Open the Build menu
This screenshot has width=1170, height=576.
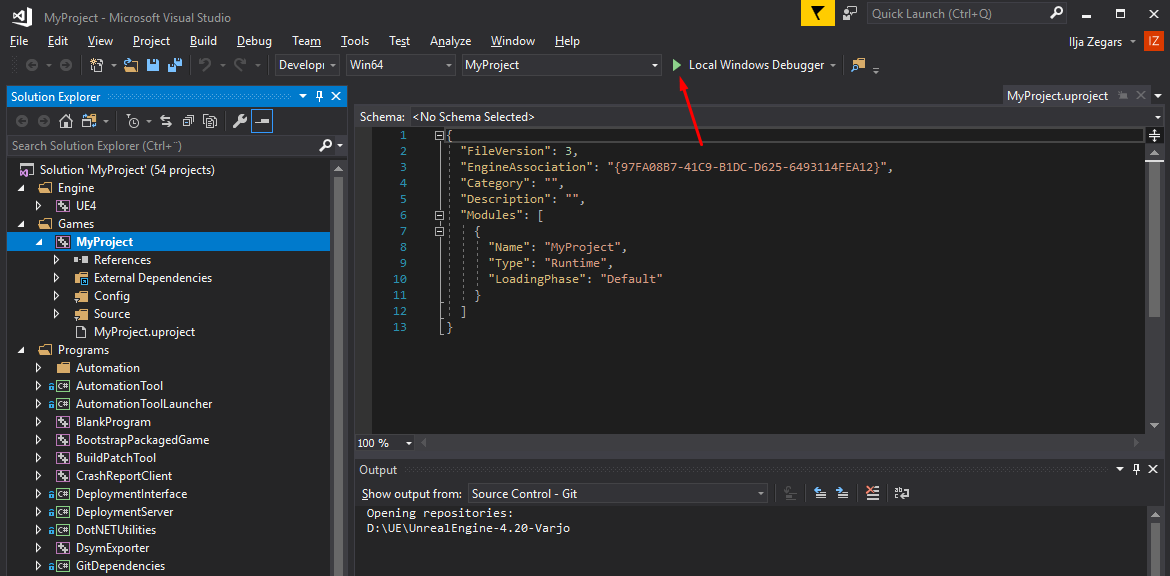pos(203,41)
